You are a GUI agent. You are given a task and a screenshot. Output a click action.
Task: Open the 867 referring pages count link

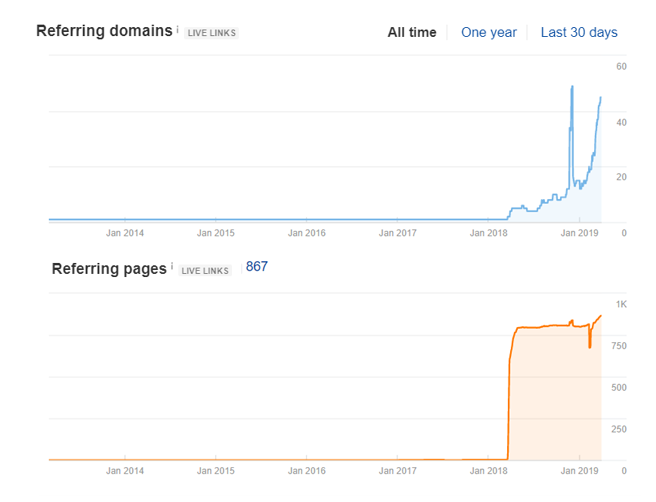[256, 266]
